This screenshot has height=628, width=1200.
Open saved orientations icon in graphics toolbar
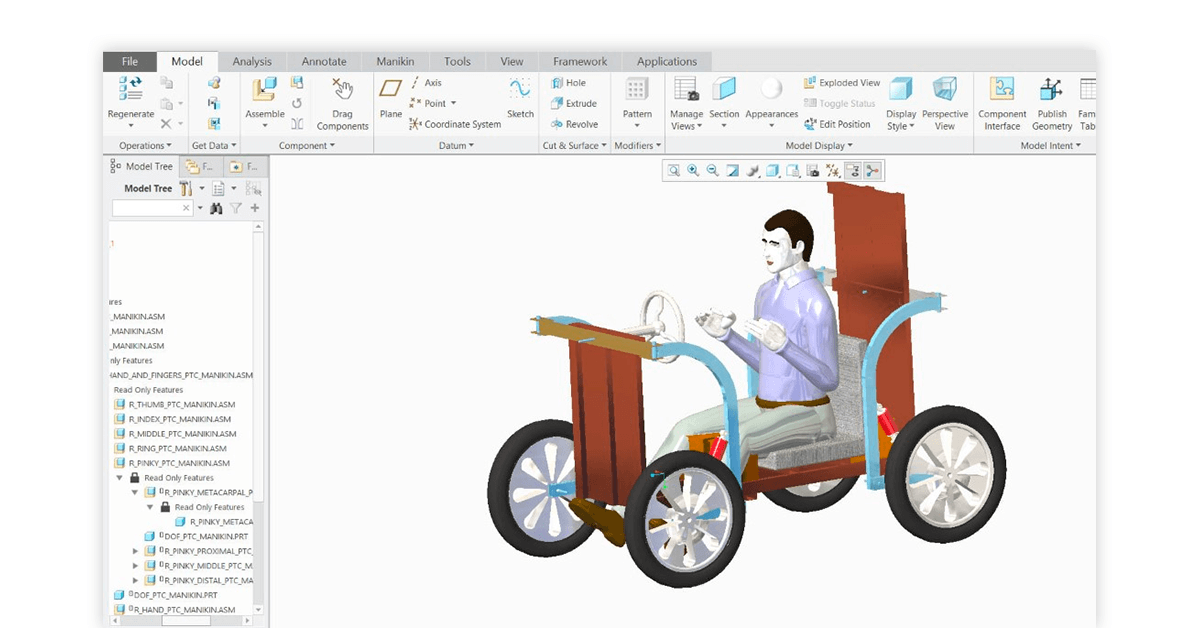(x=793, y=171)
